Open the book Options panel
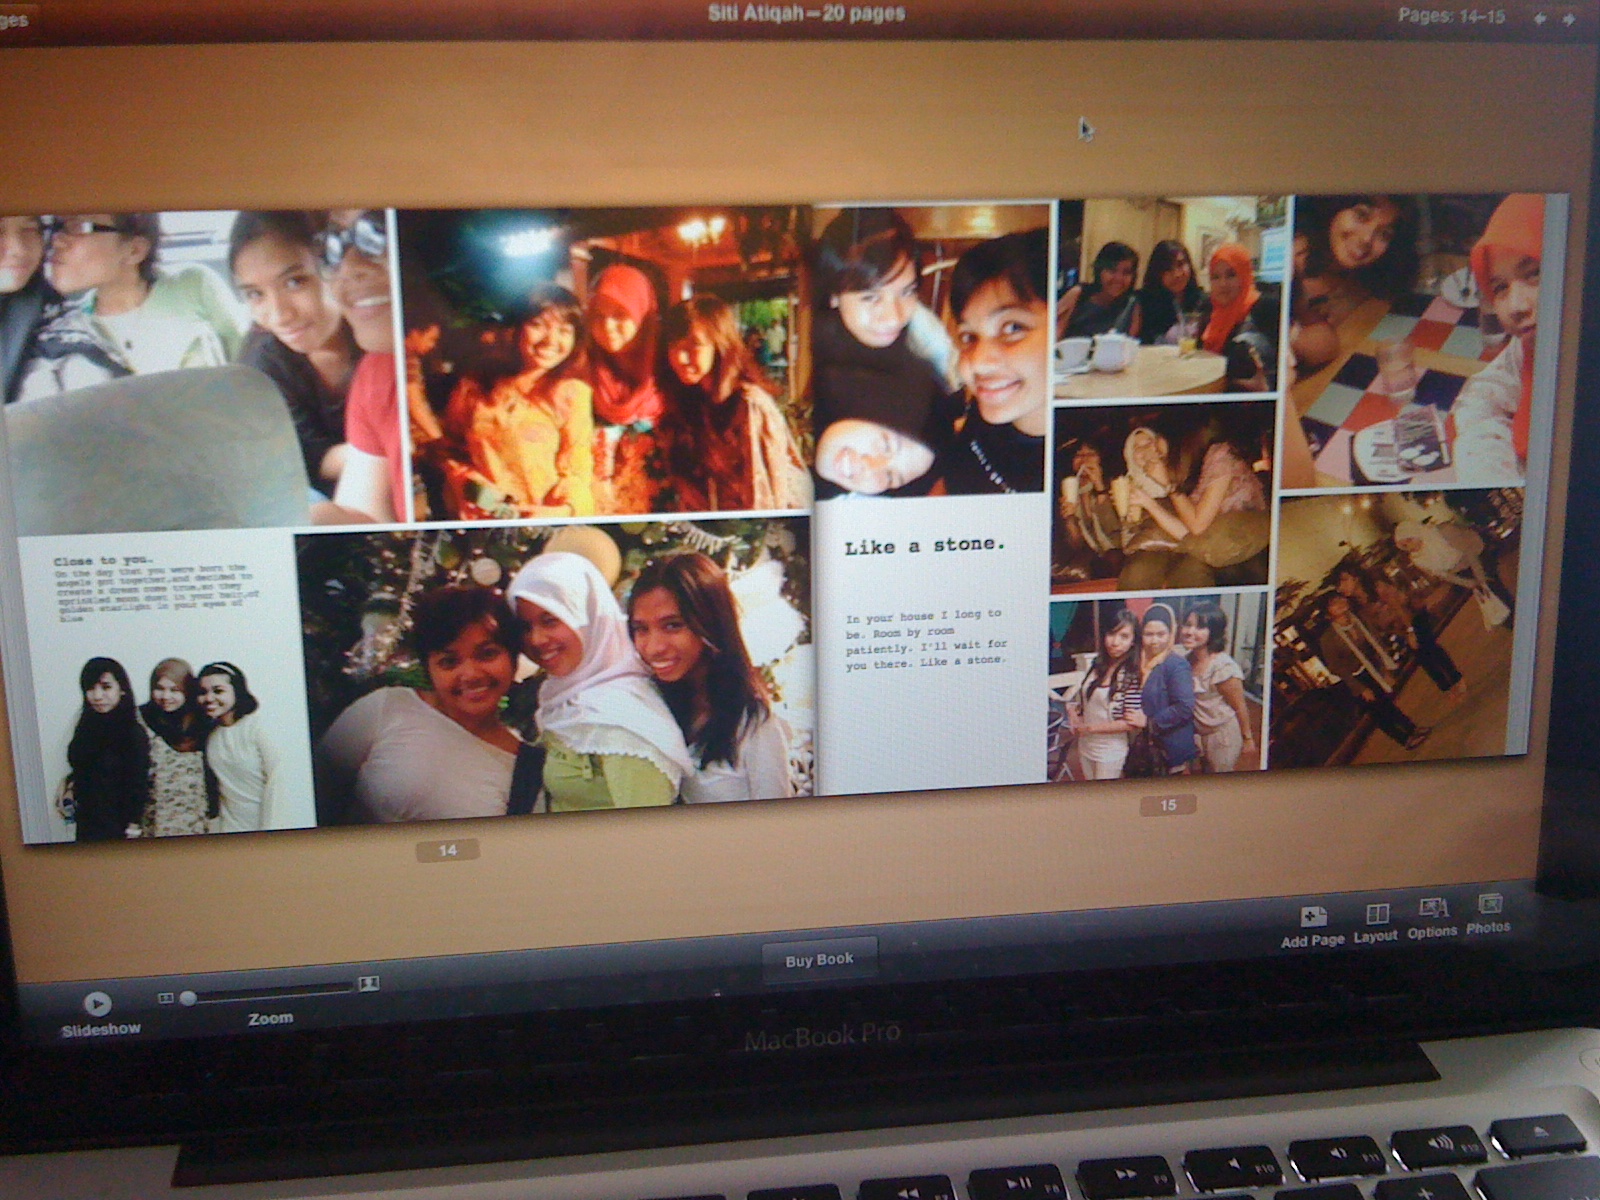This screenshot has height=1200, width=1600. [x=1432, y=918]
